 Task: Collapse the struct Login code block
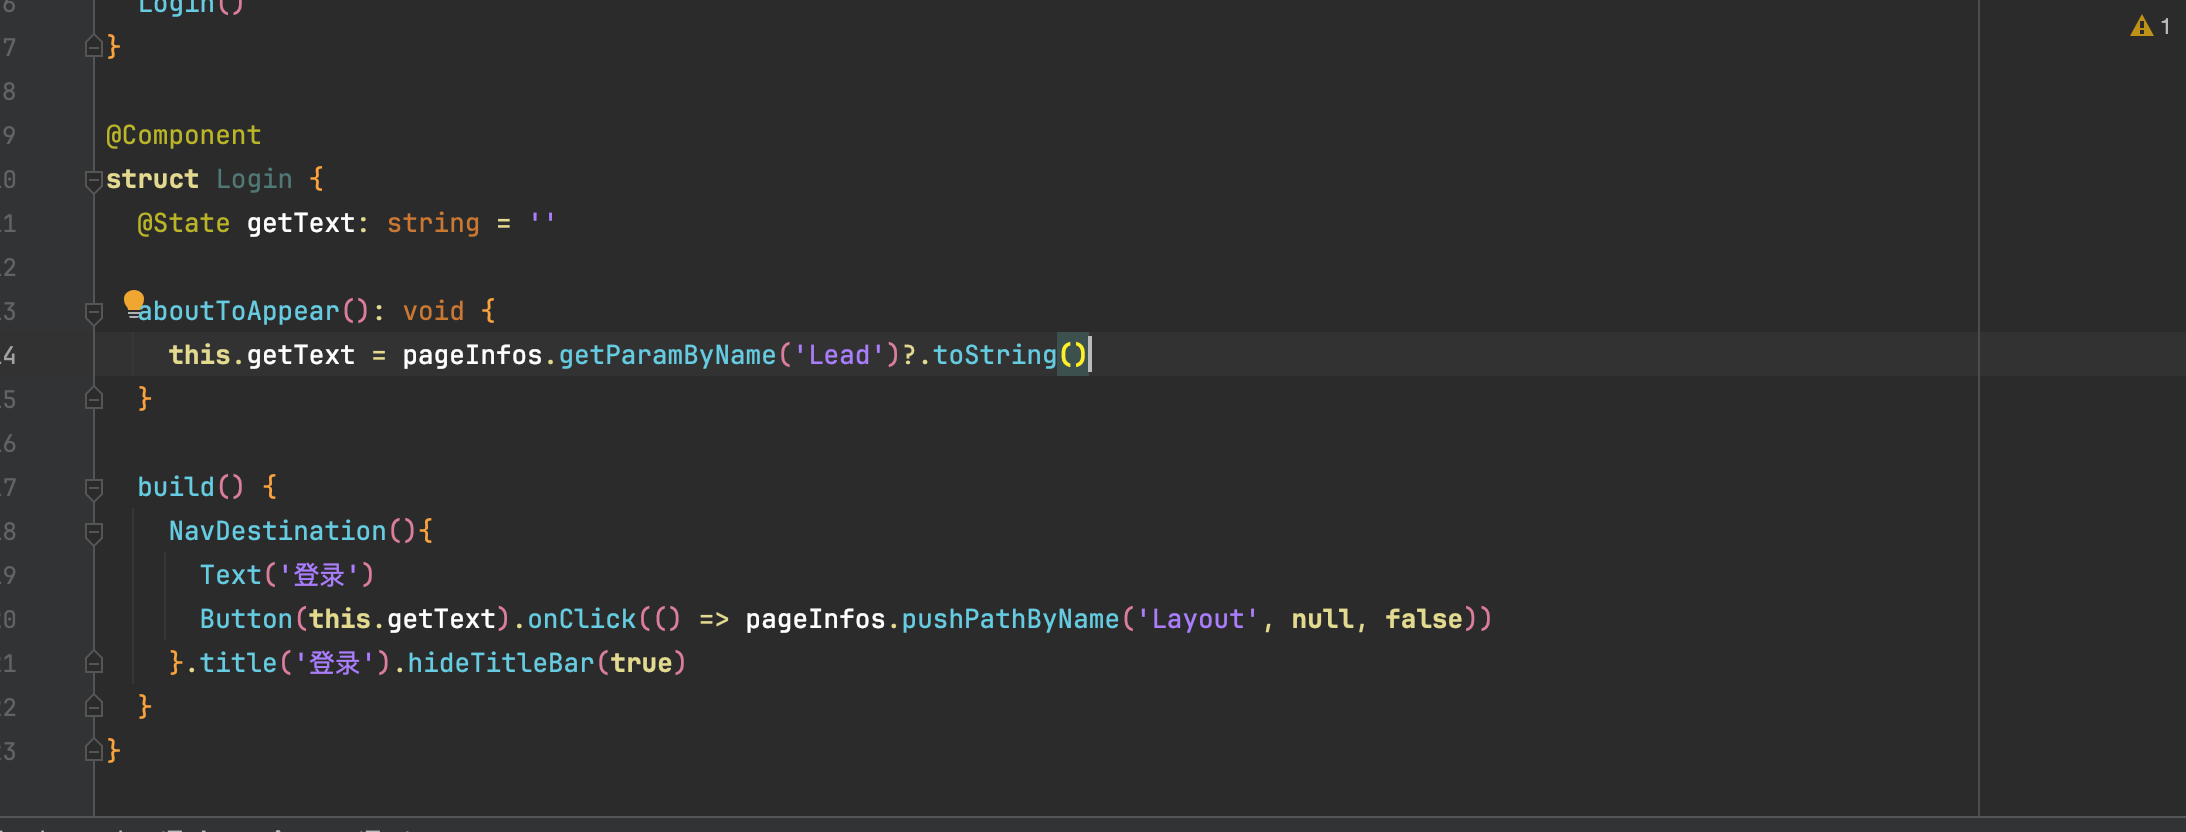point(94,180)
